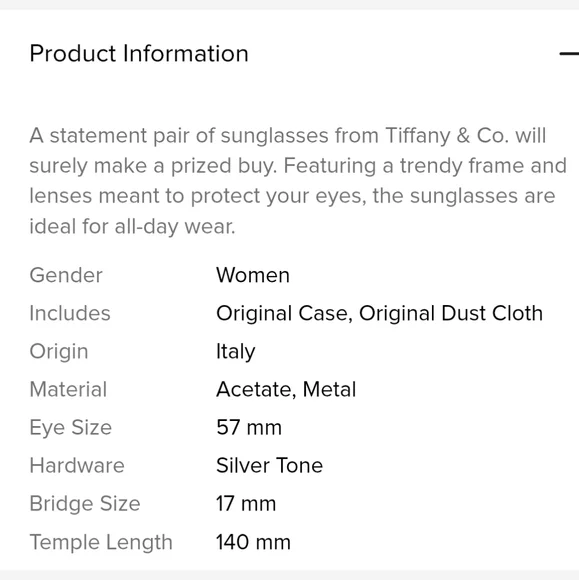Click the Bridge Size label
The height and width of the screenshot is (580, 579).
pos(85,504)
